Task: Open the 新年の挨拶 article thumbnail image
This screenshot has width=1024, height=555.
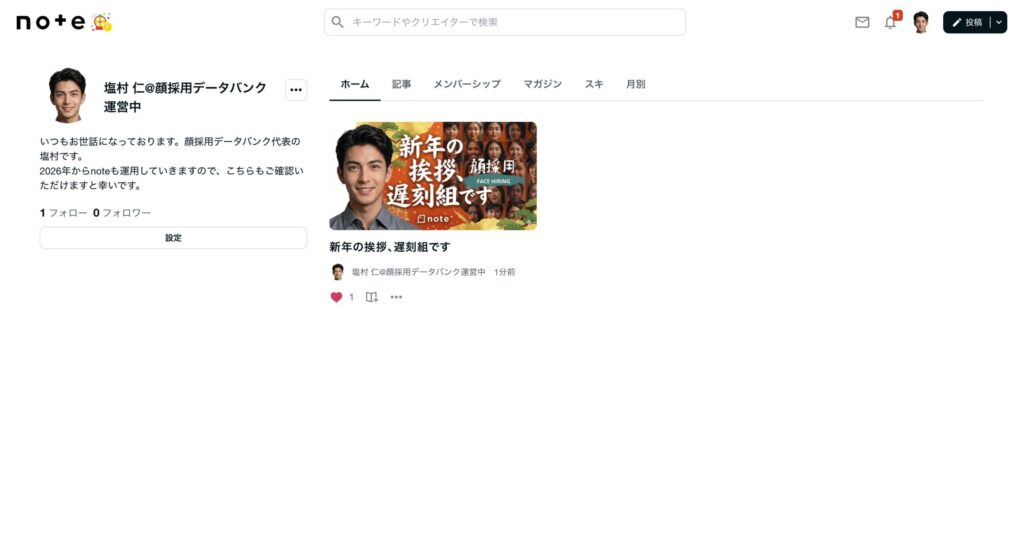Action: coord(433,176)
